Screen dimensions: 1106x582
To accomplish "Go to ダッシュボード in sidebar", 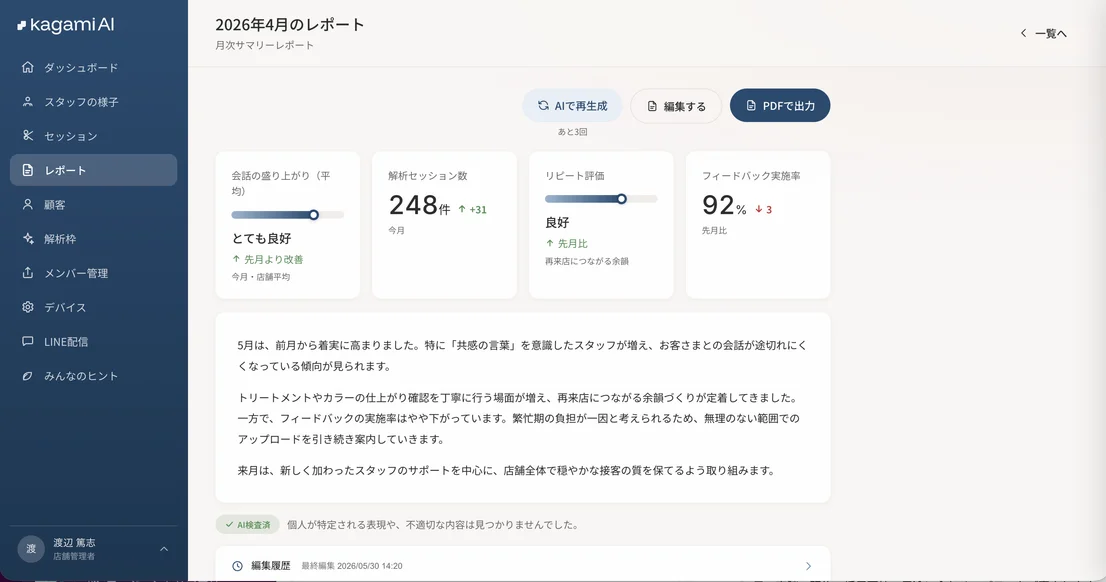I will 93,67.
